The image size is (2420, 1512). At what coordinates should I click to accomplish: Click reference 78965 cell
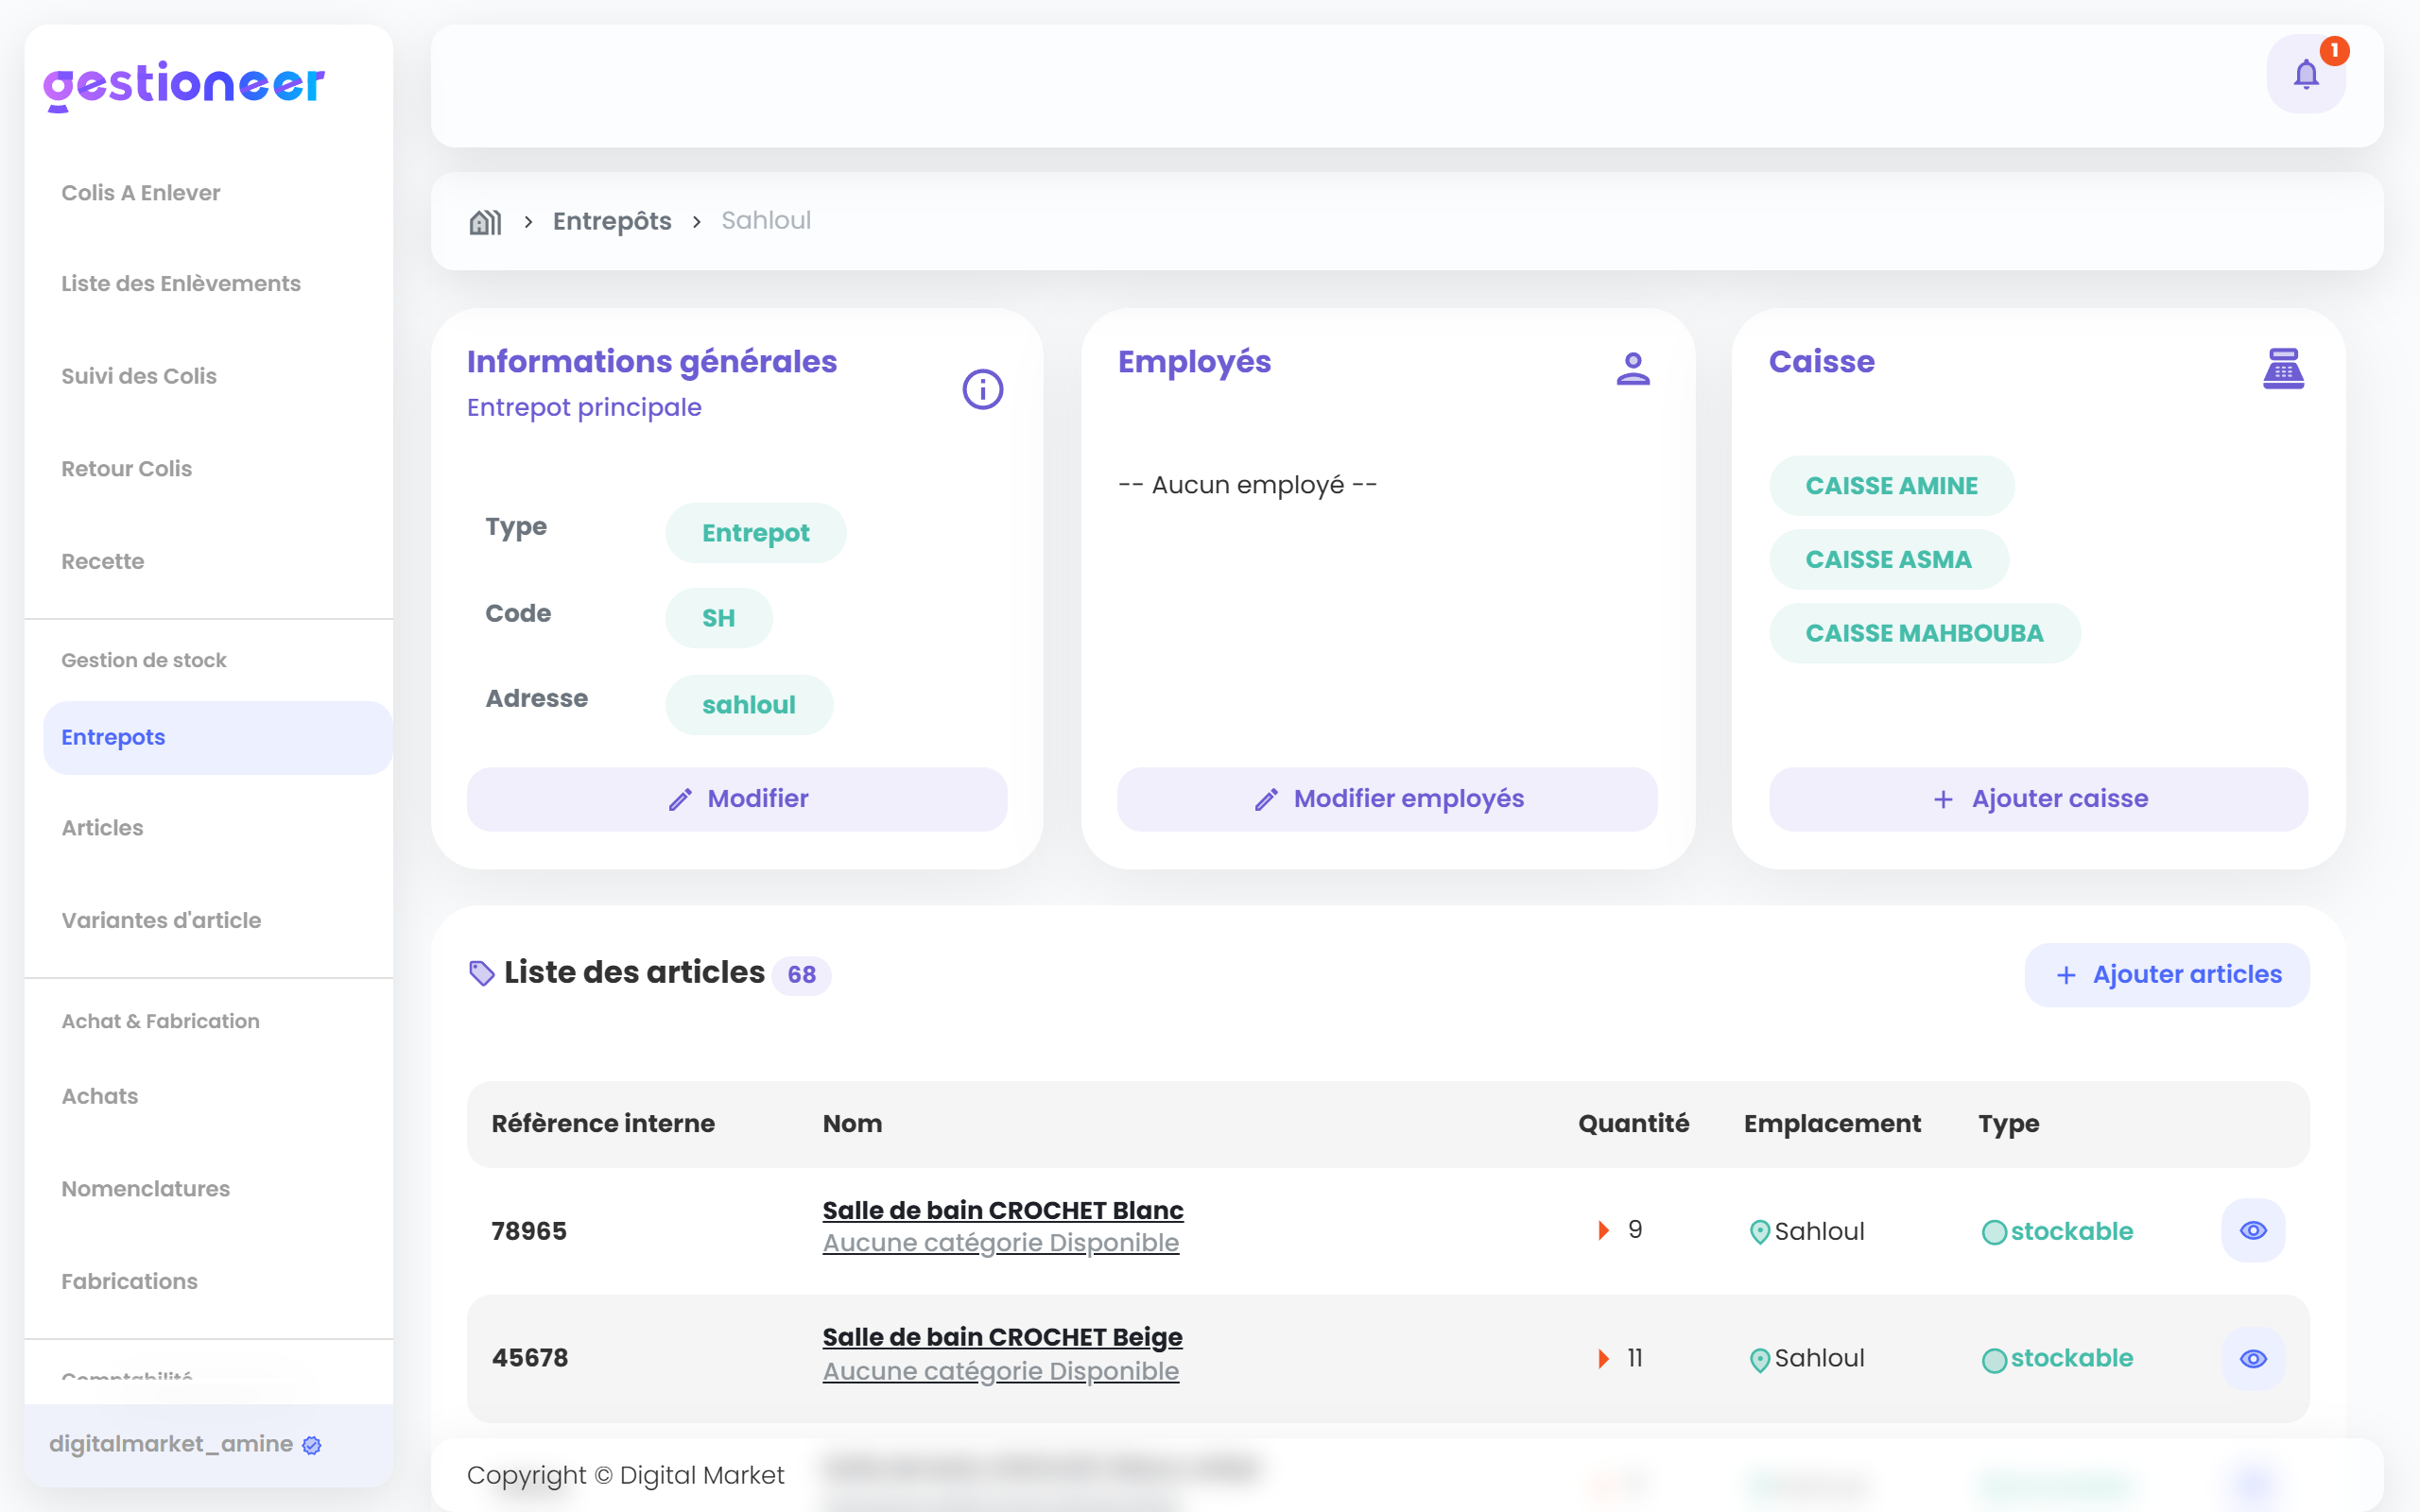click(x=529, y=1231)
